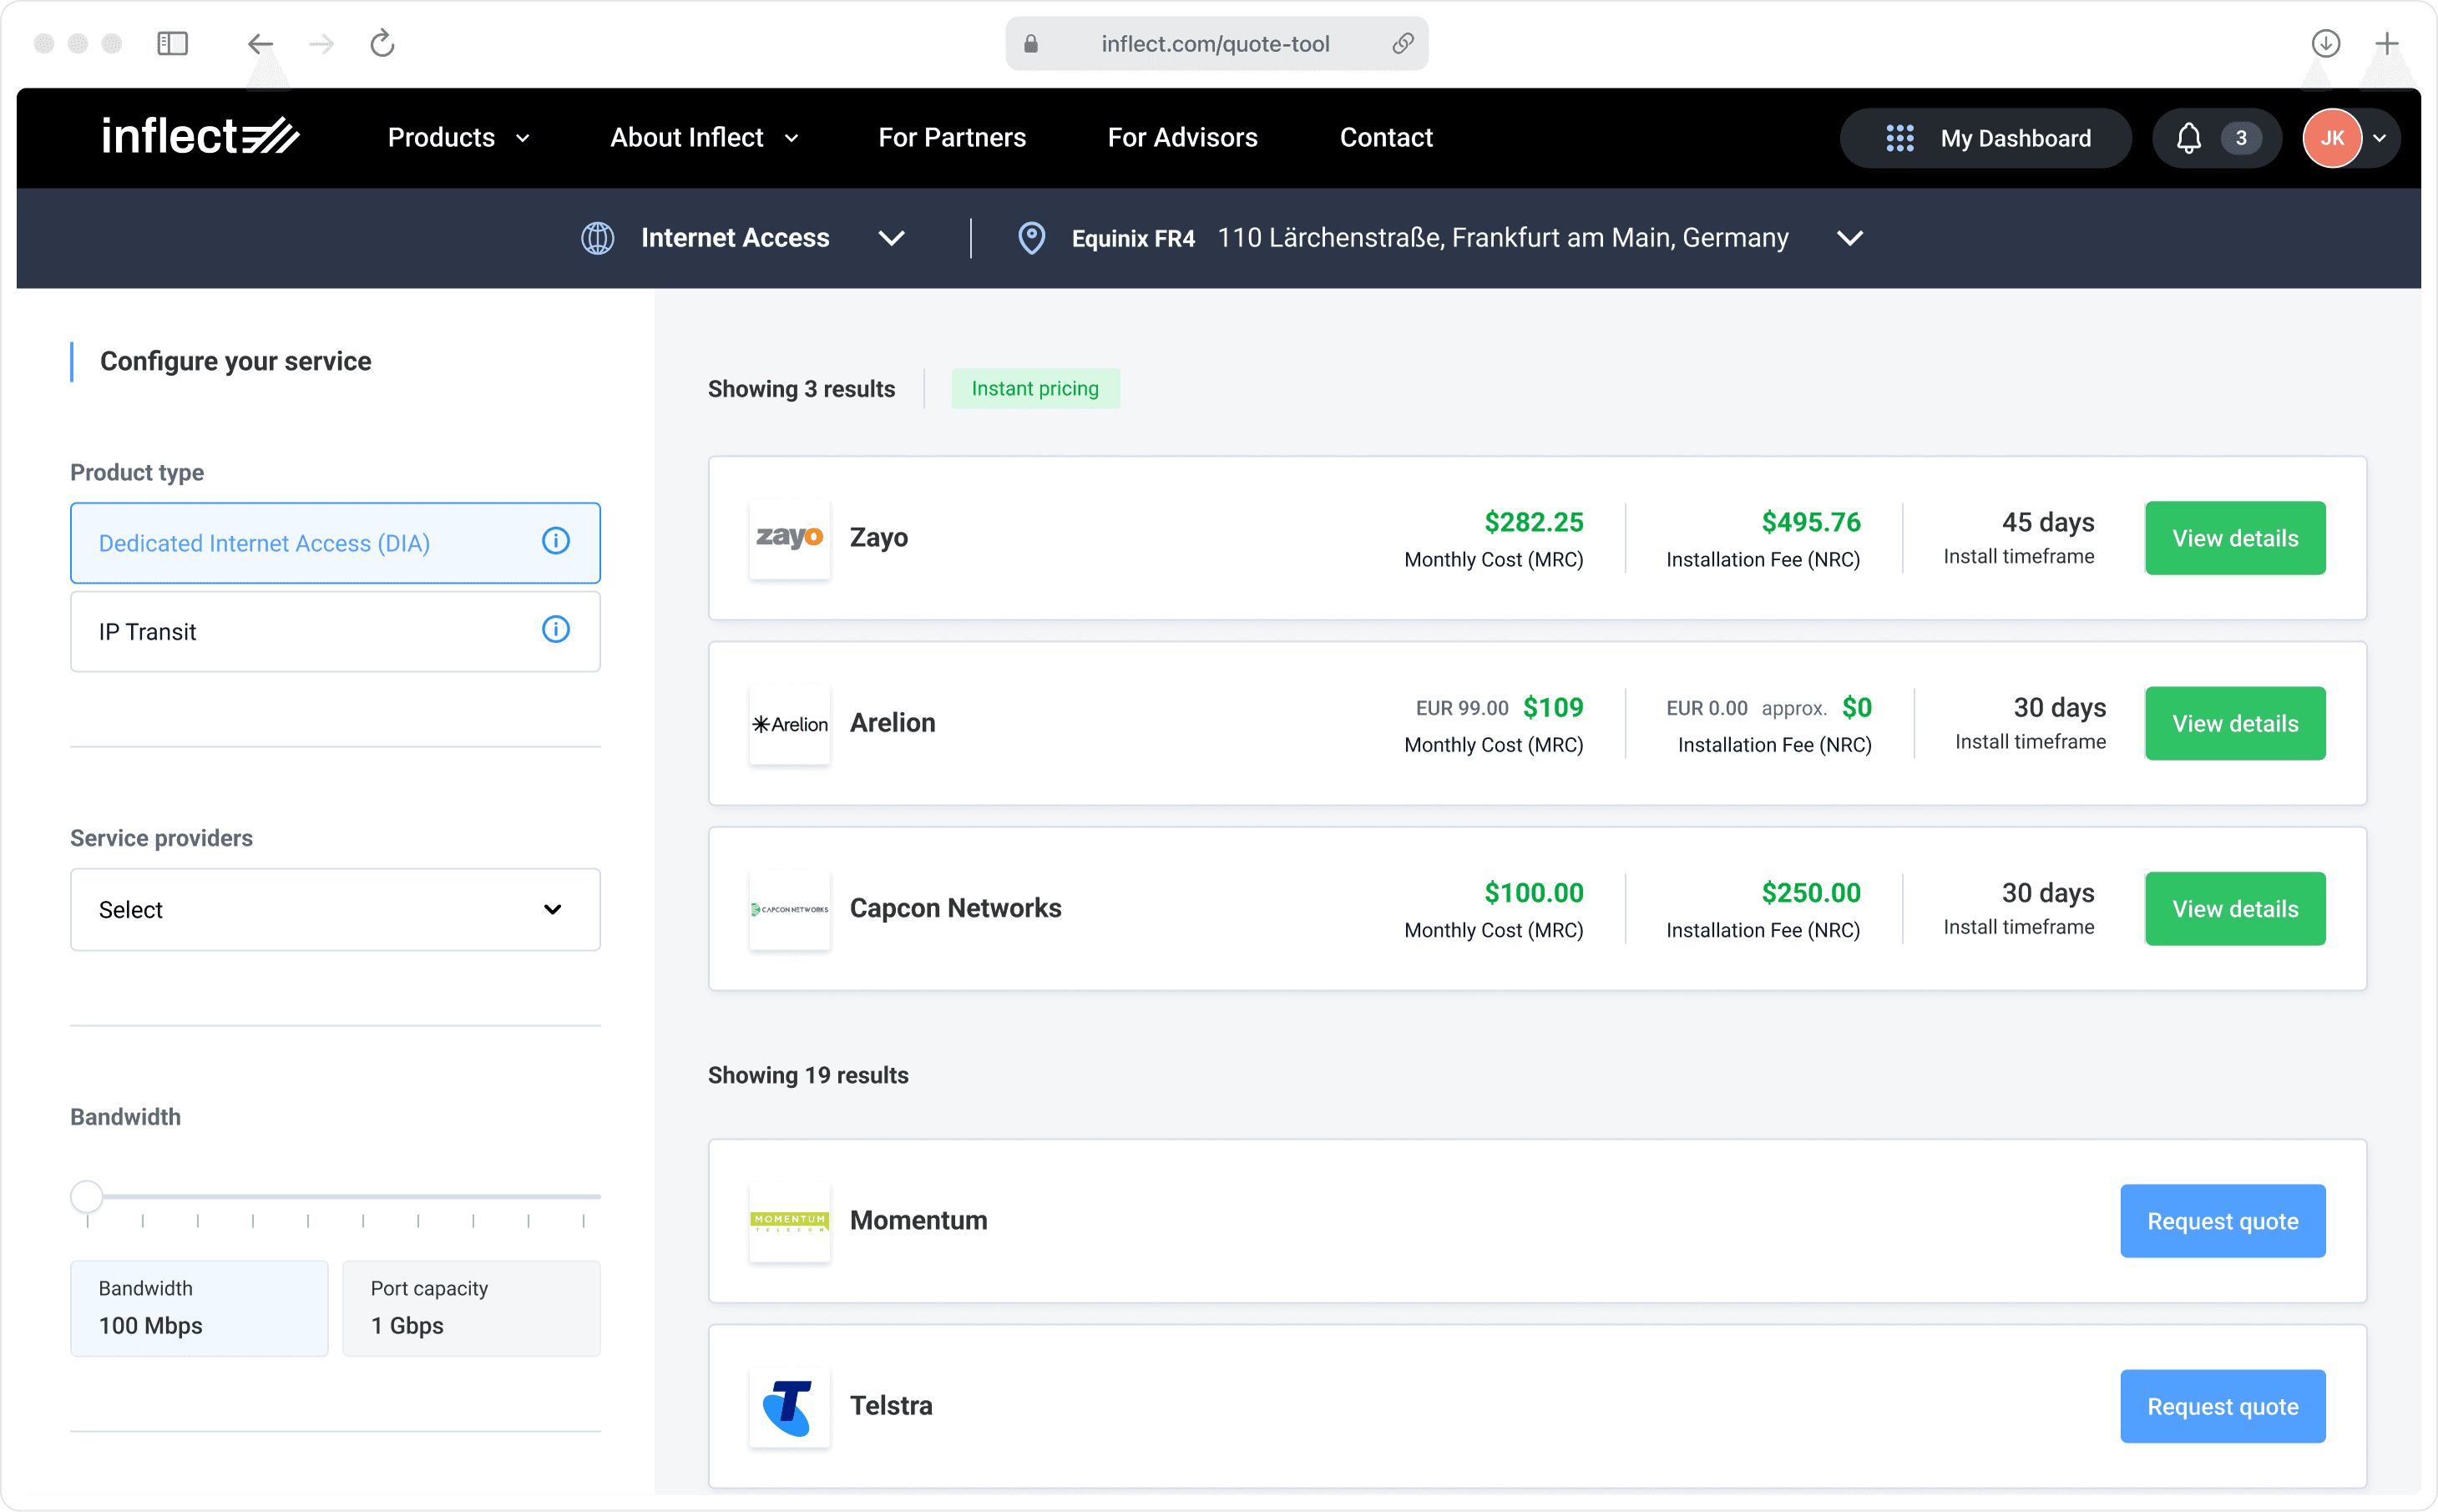Open the Equinix FR4 location dropdown
2438x1512 pixels.
[1849, 238]
